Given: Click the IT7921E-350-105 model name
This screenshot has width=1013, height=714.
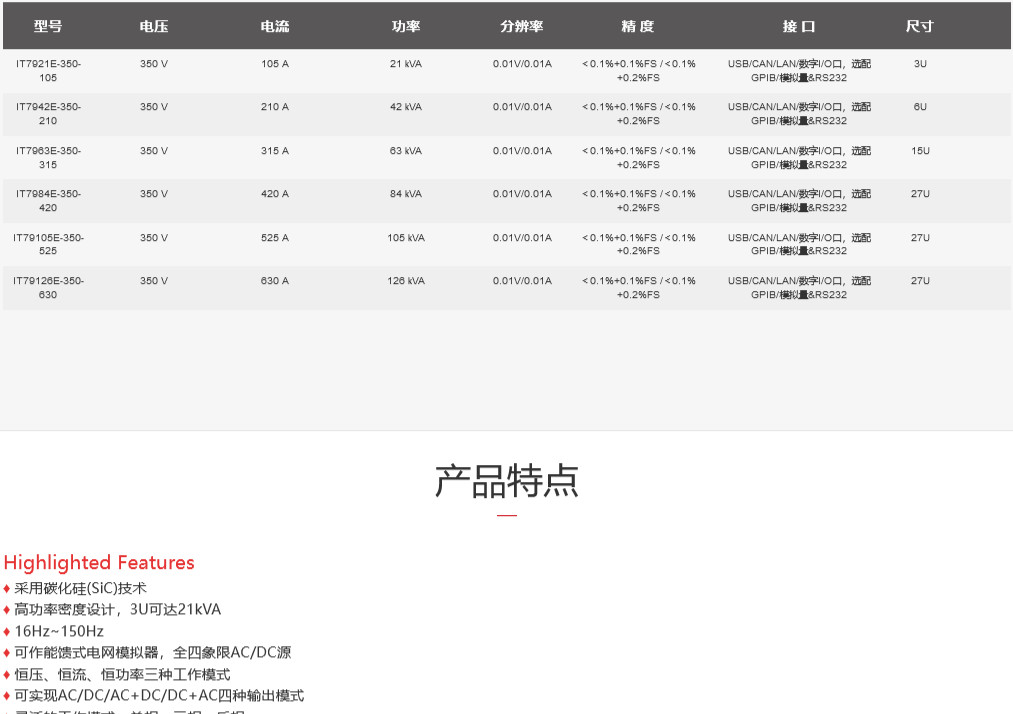Looking at the screenshot, I should click(48, 70).
